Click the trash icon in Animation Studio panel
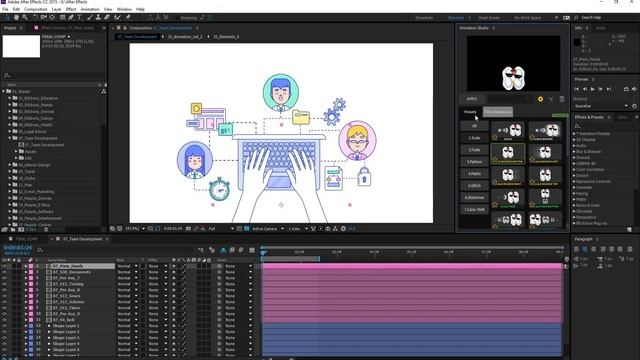The height and width of the screenshot is (360, 640). [x=562, y=99]
